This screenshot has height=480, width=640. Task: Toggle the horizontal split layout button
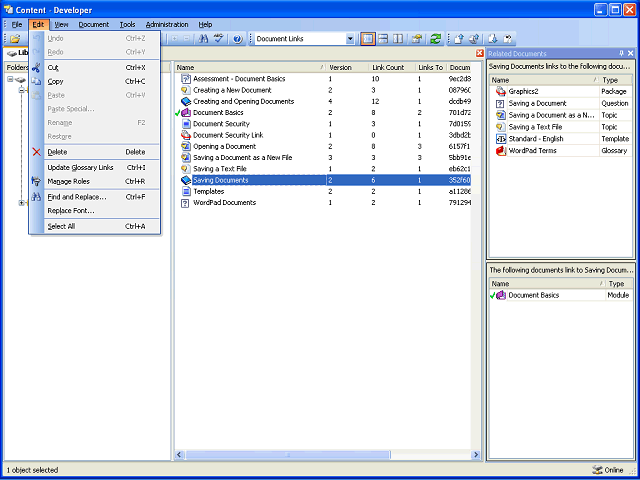pyautogui.click(x=383, y=39)
